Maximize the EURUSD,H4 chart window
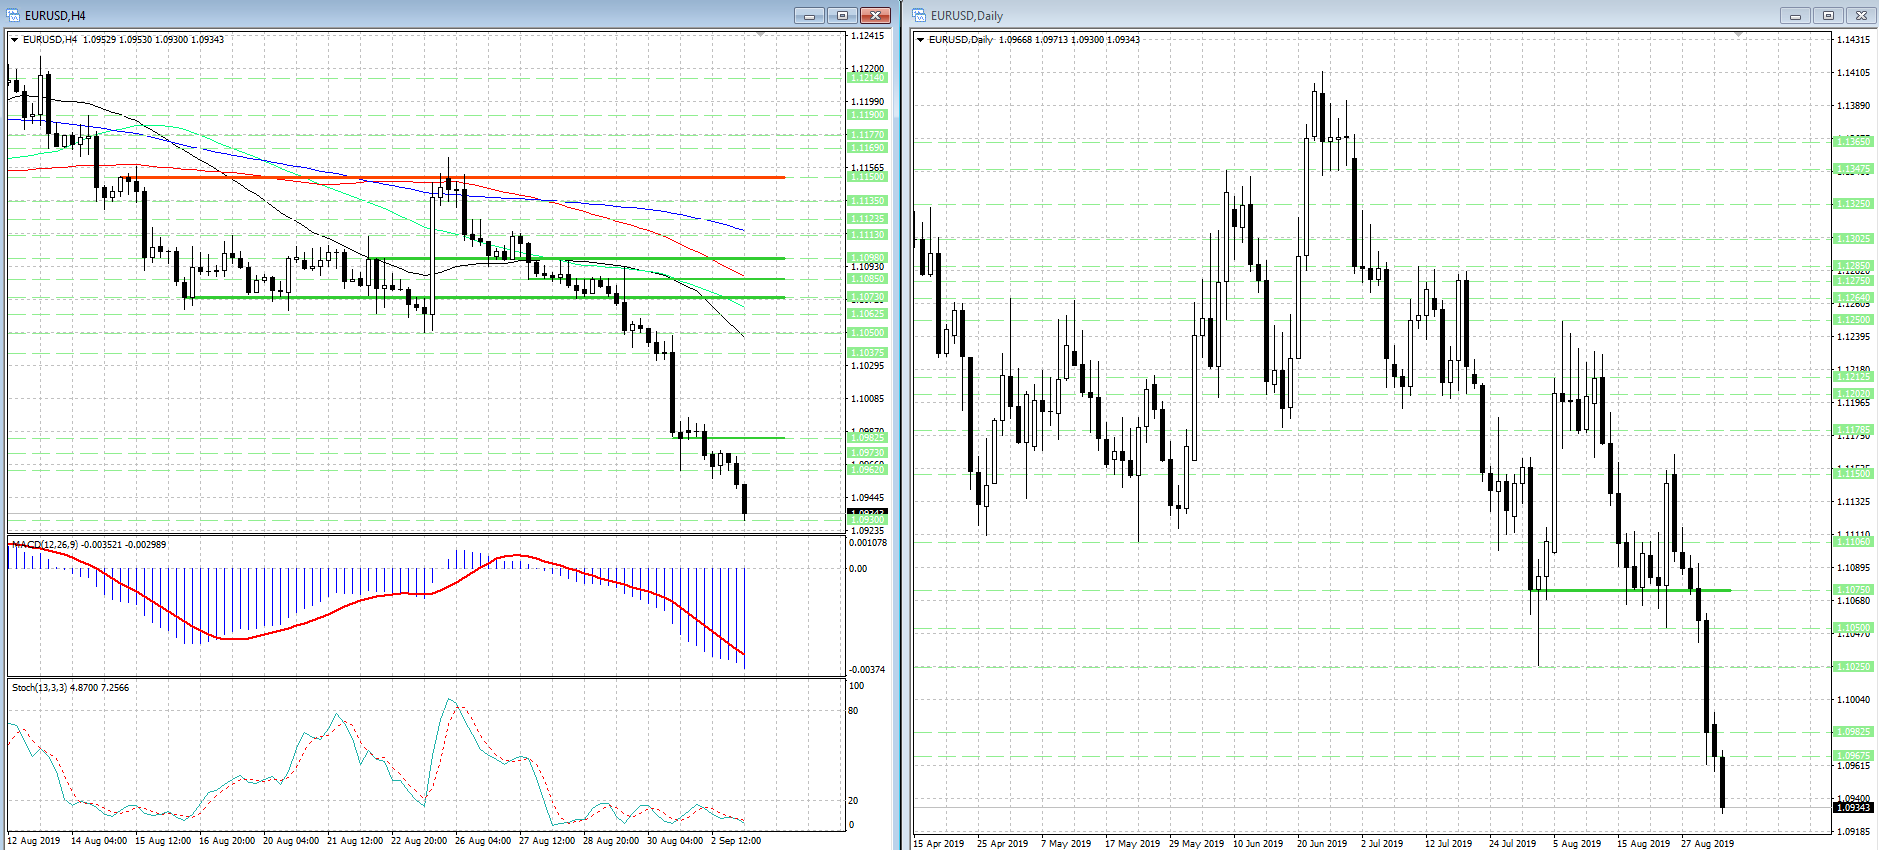The height and width of the screenshot is (850, 1879). coord(842,15)
